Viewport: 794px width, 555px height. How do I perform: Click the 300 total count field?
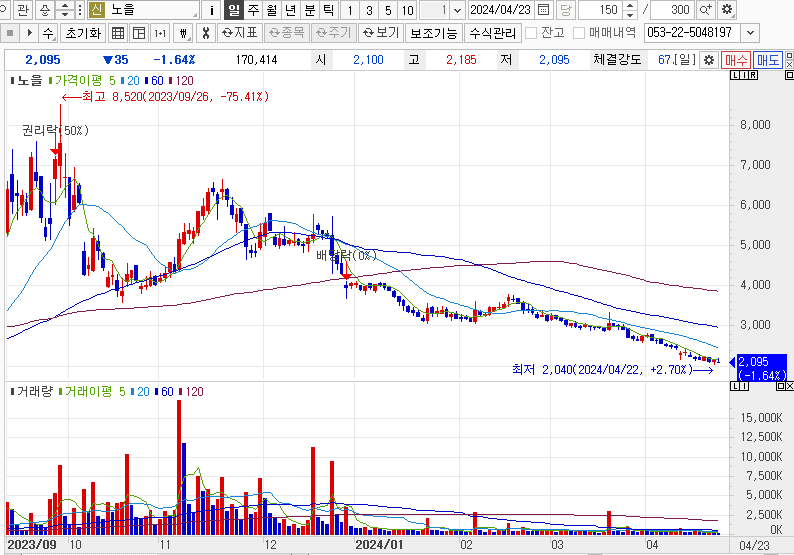pyautogui.click(x=673, y=10)
